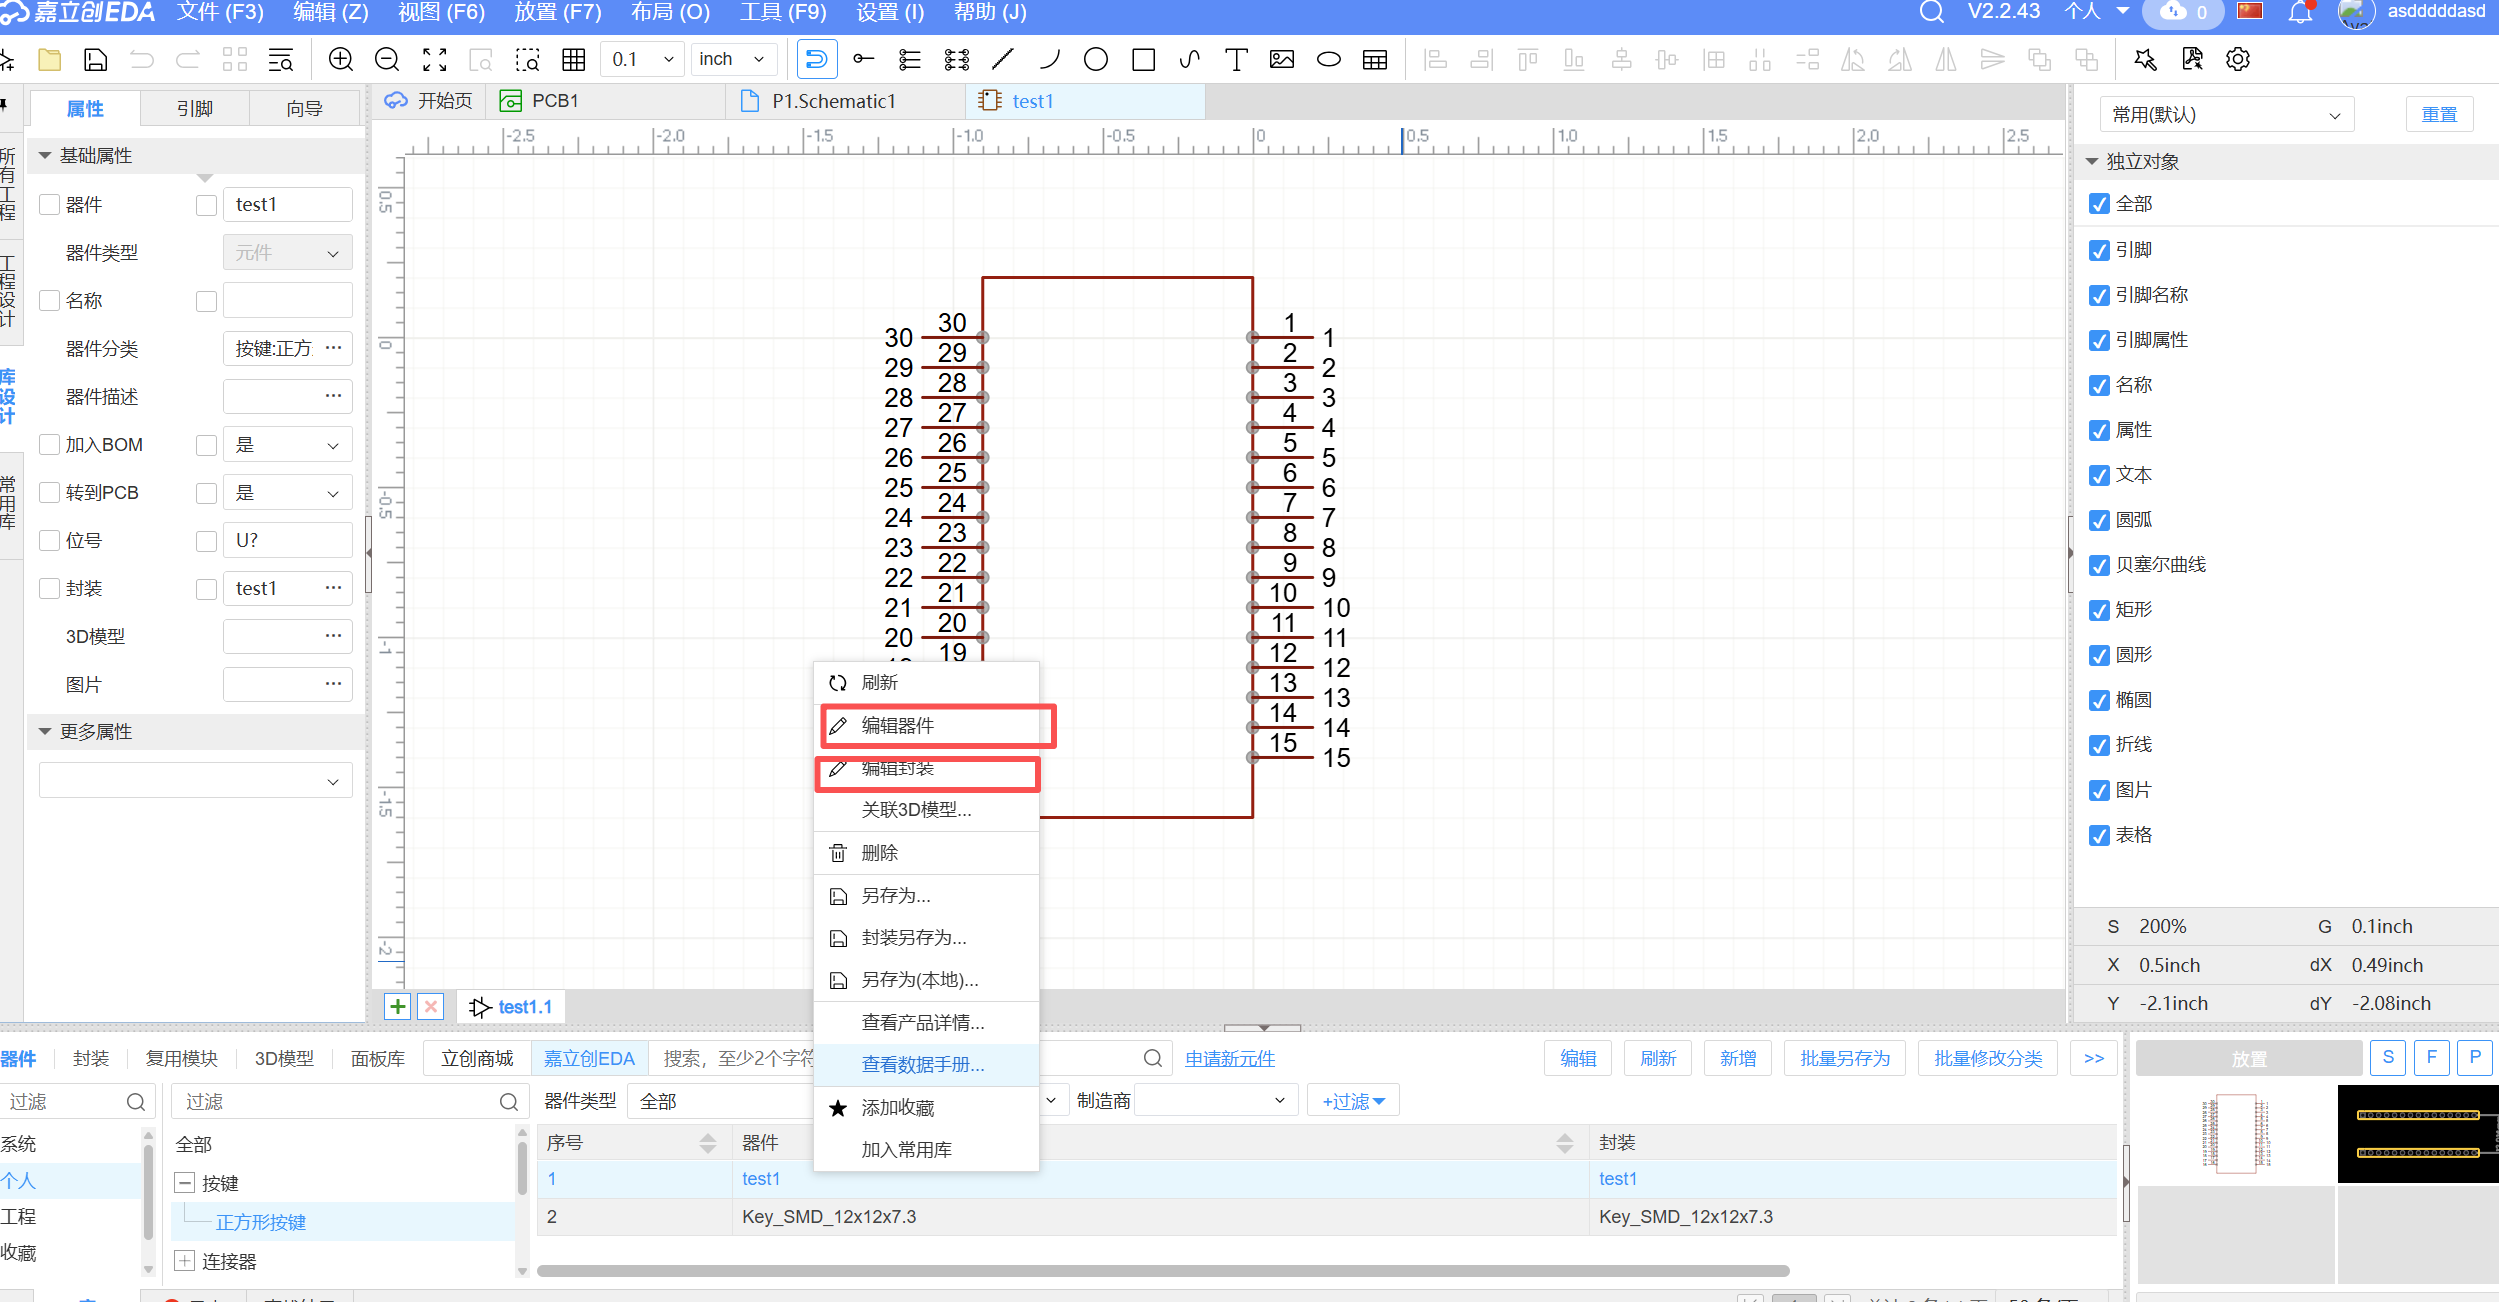Select the line drawing tool
The image size is (2499, 1302).
click(1002, 60)
